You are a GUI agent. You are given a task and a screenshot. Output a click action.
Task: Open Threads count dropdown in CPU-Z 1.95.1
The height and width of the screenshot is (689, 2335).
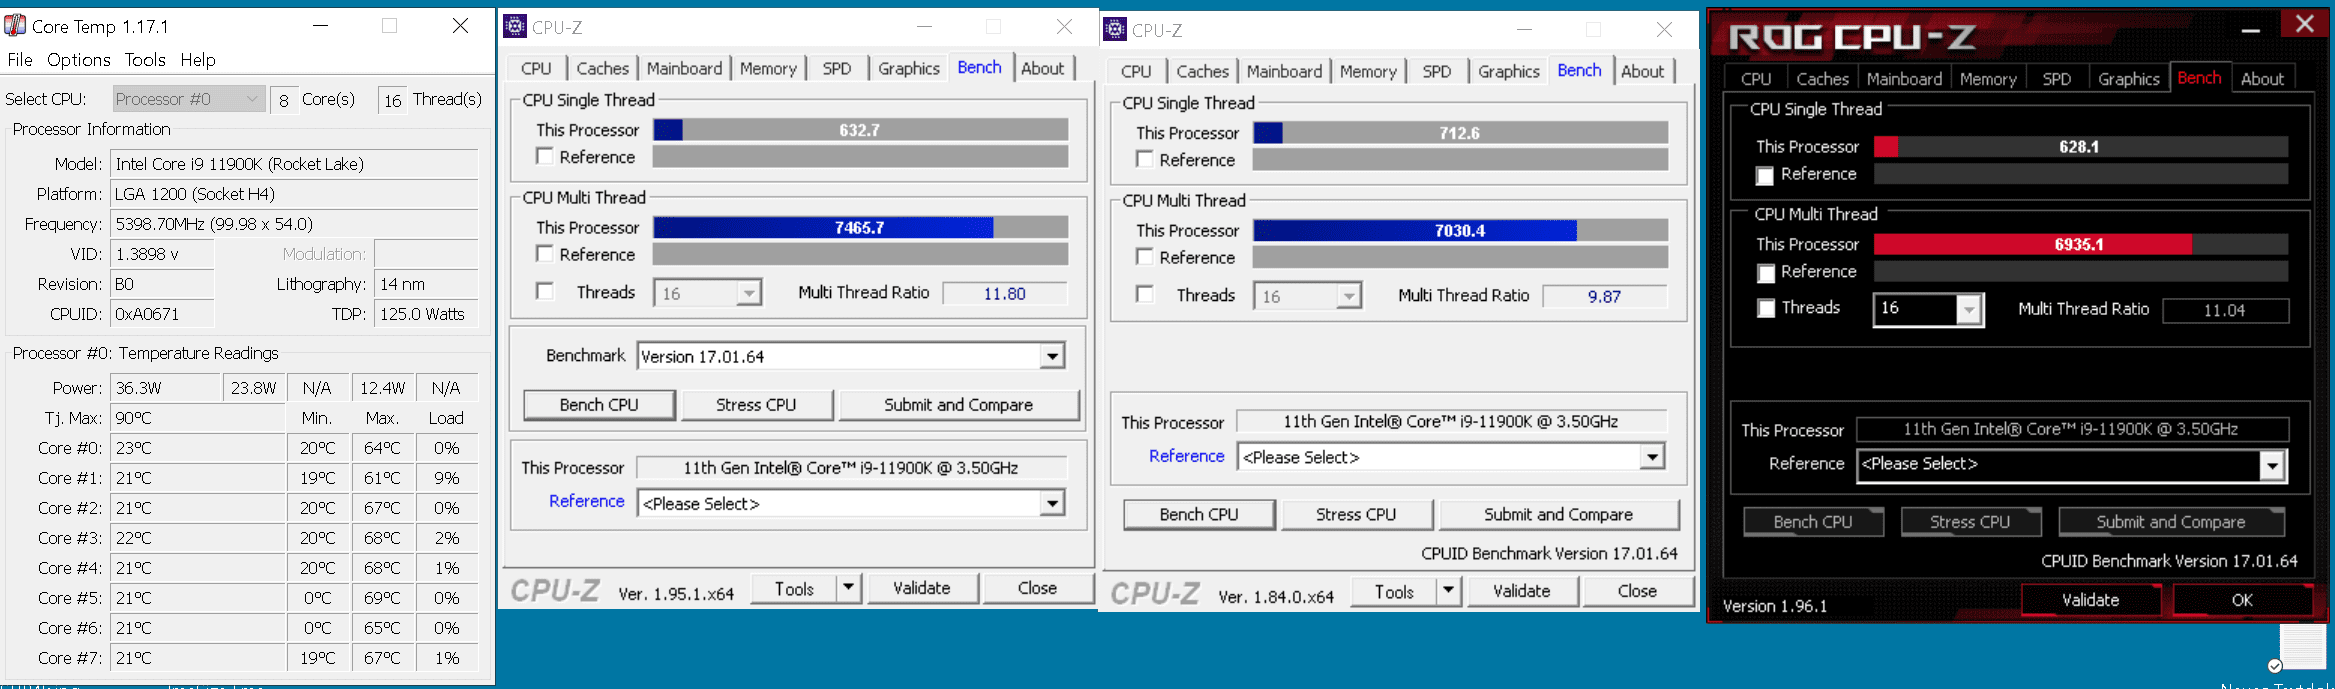[x=748, y=293]
